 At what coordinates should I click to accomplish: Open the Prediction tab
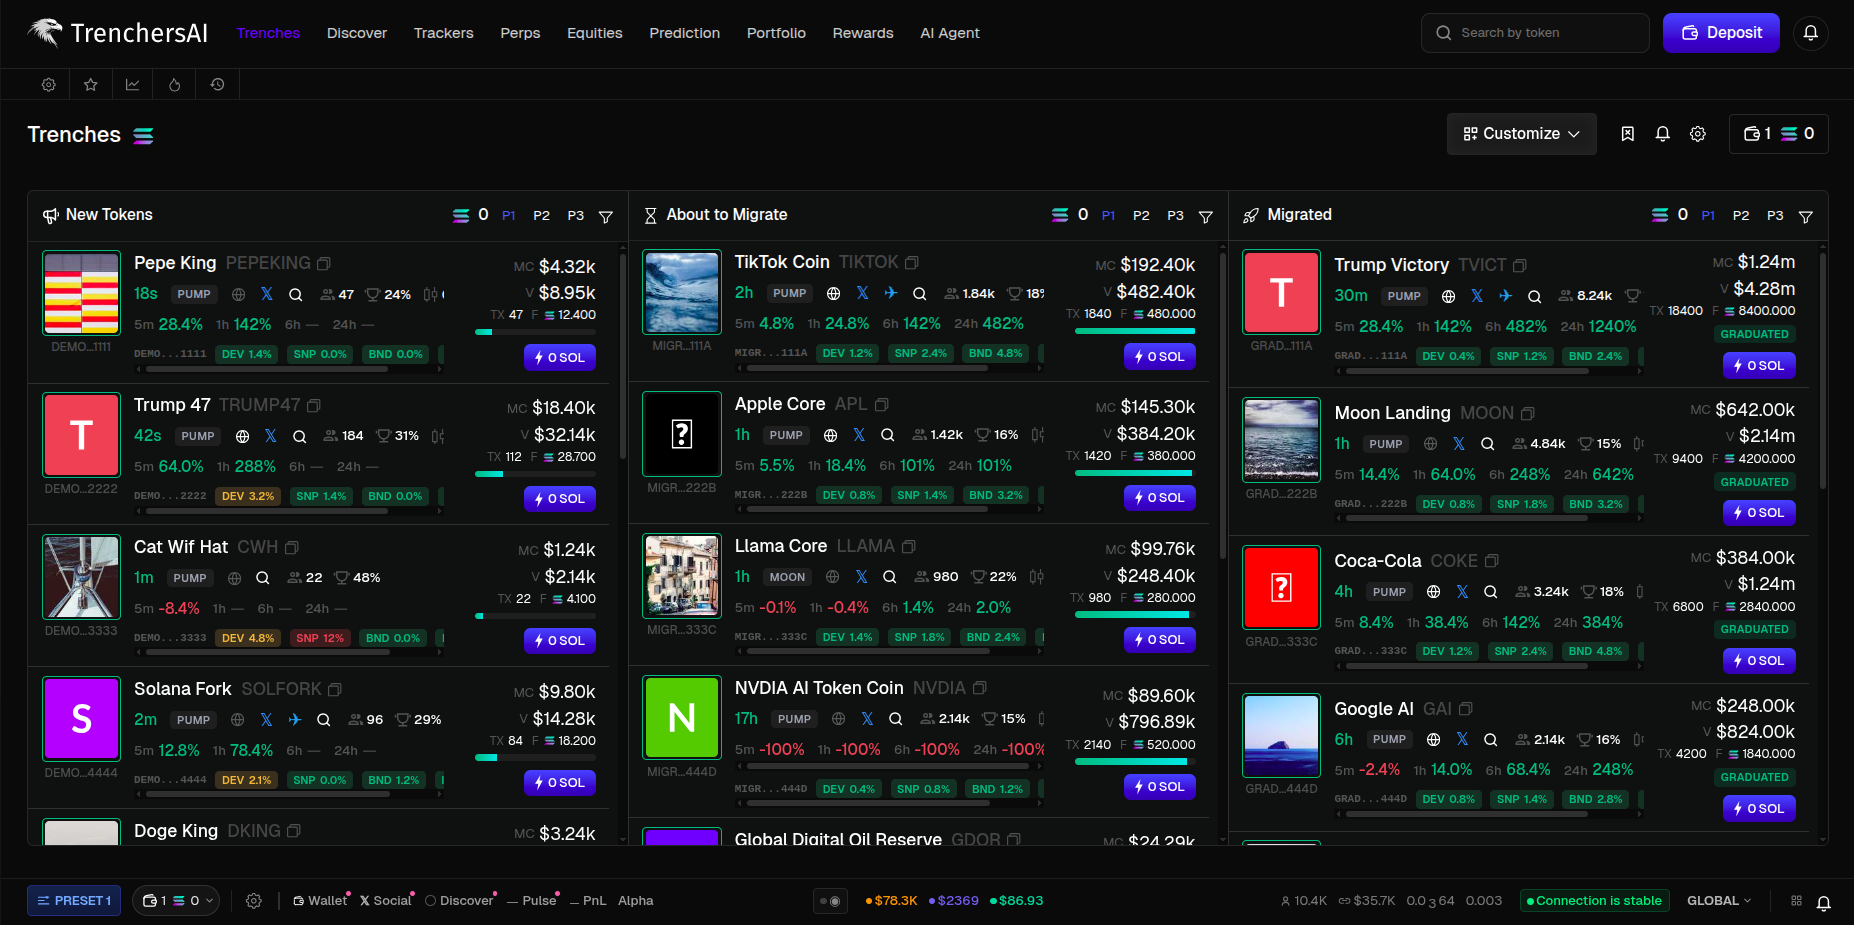click(684, 33)
